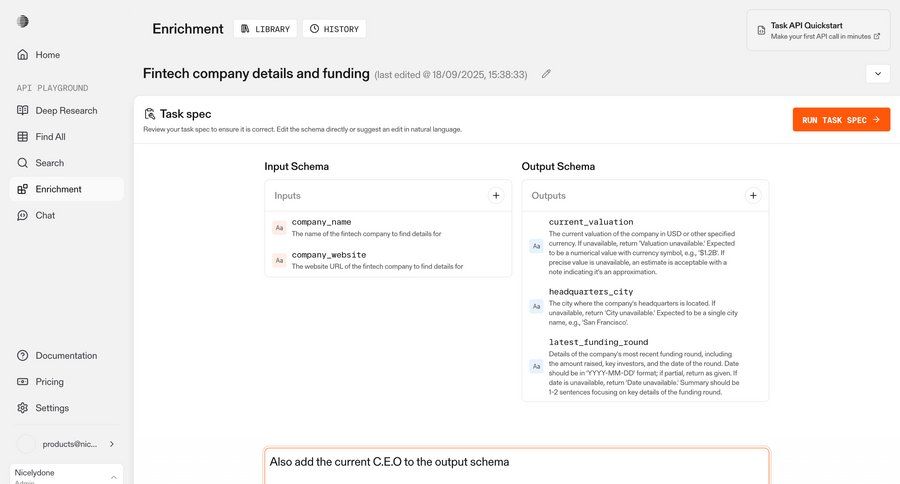Click the schema edit suggestion text box
900x484 pixels.
516,465
